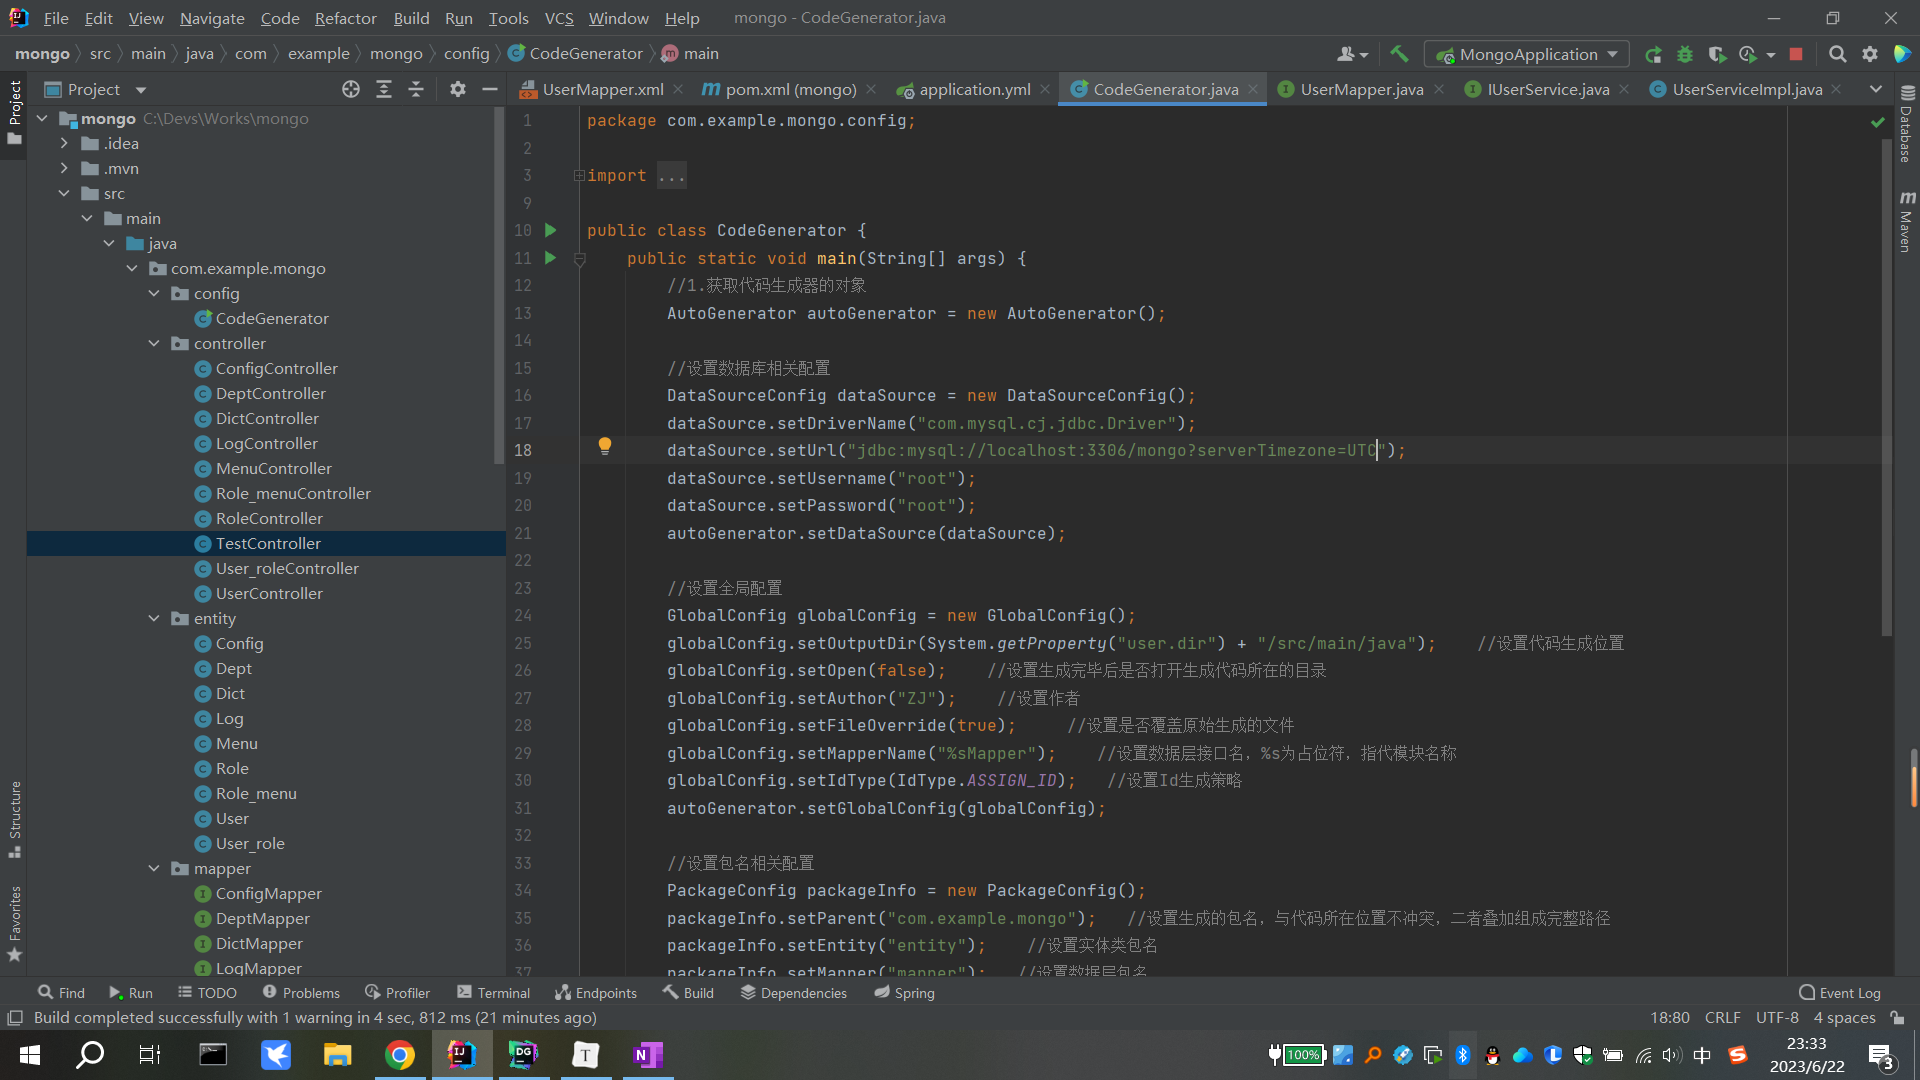Toggle main method fold marker line 11
Viewport: 1920px width, 1080px height.
coord(579,259)
